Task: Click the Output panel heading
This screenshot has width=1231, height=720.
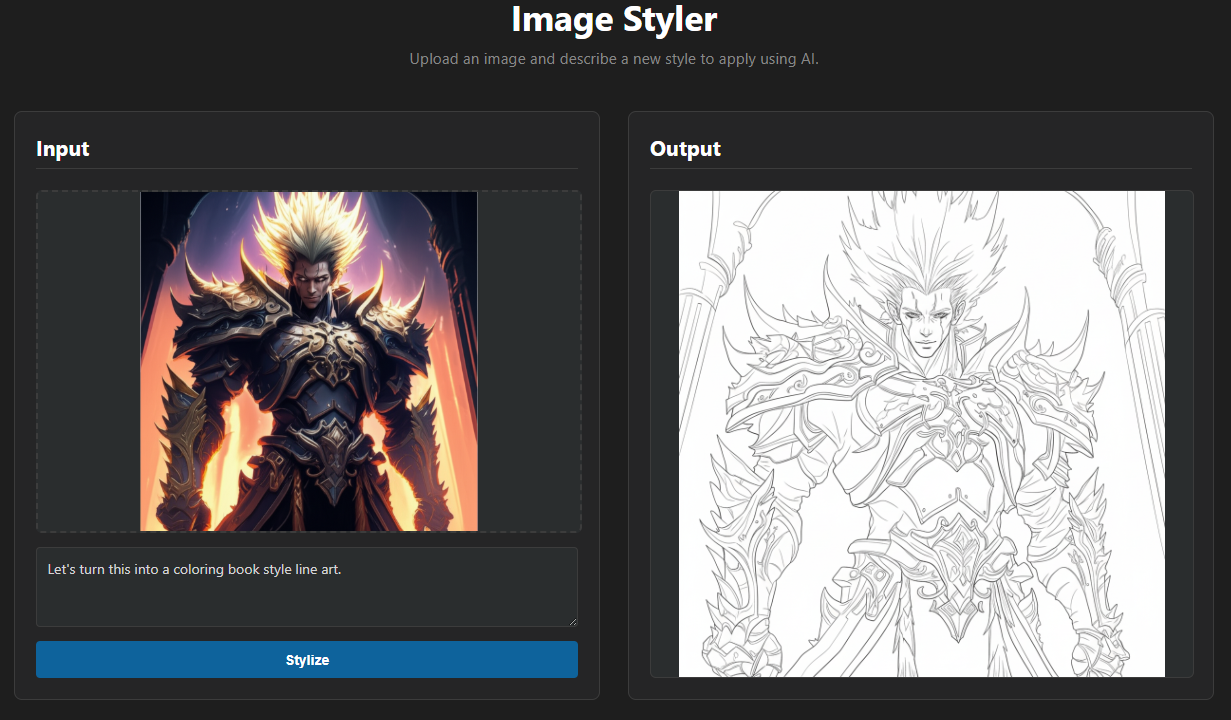Action: 685,149
